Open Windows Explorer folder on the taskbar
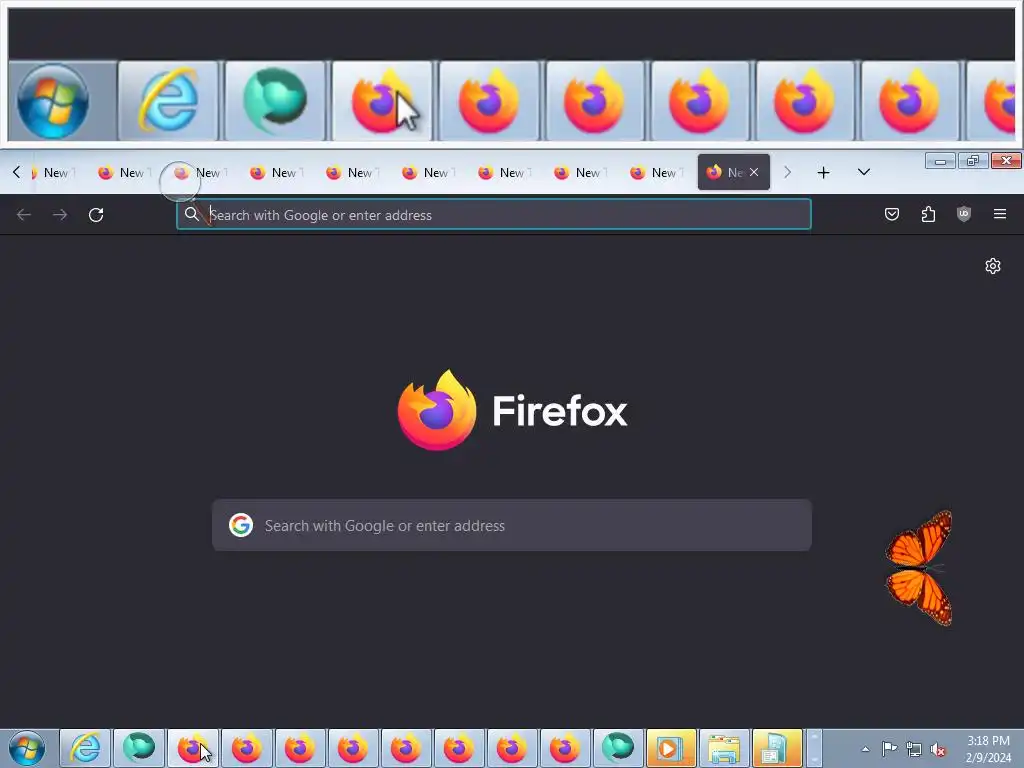 (724, 748)
